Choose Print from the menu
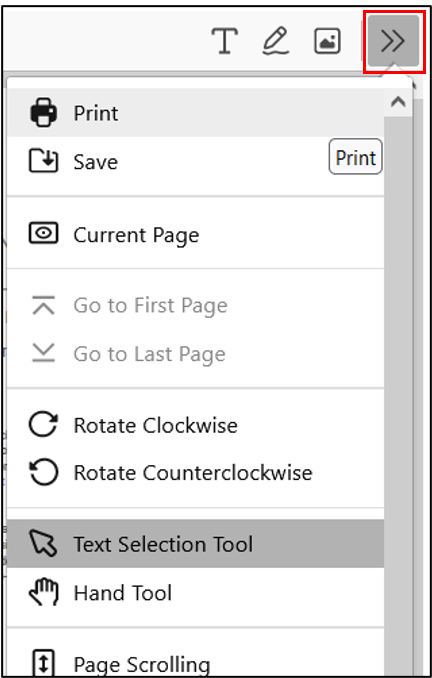Screen dimensions: 432x678 pos(195,113)
